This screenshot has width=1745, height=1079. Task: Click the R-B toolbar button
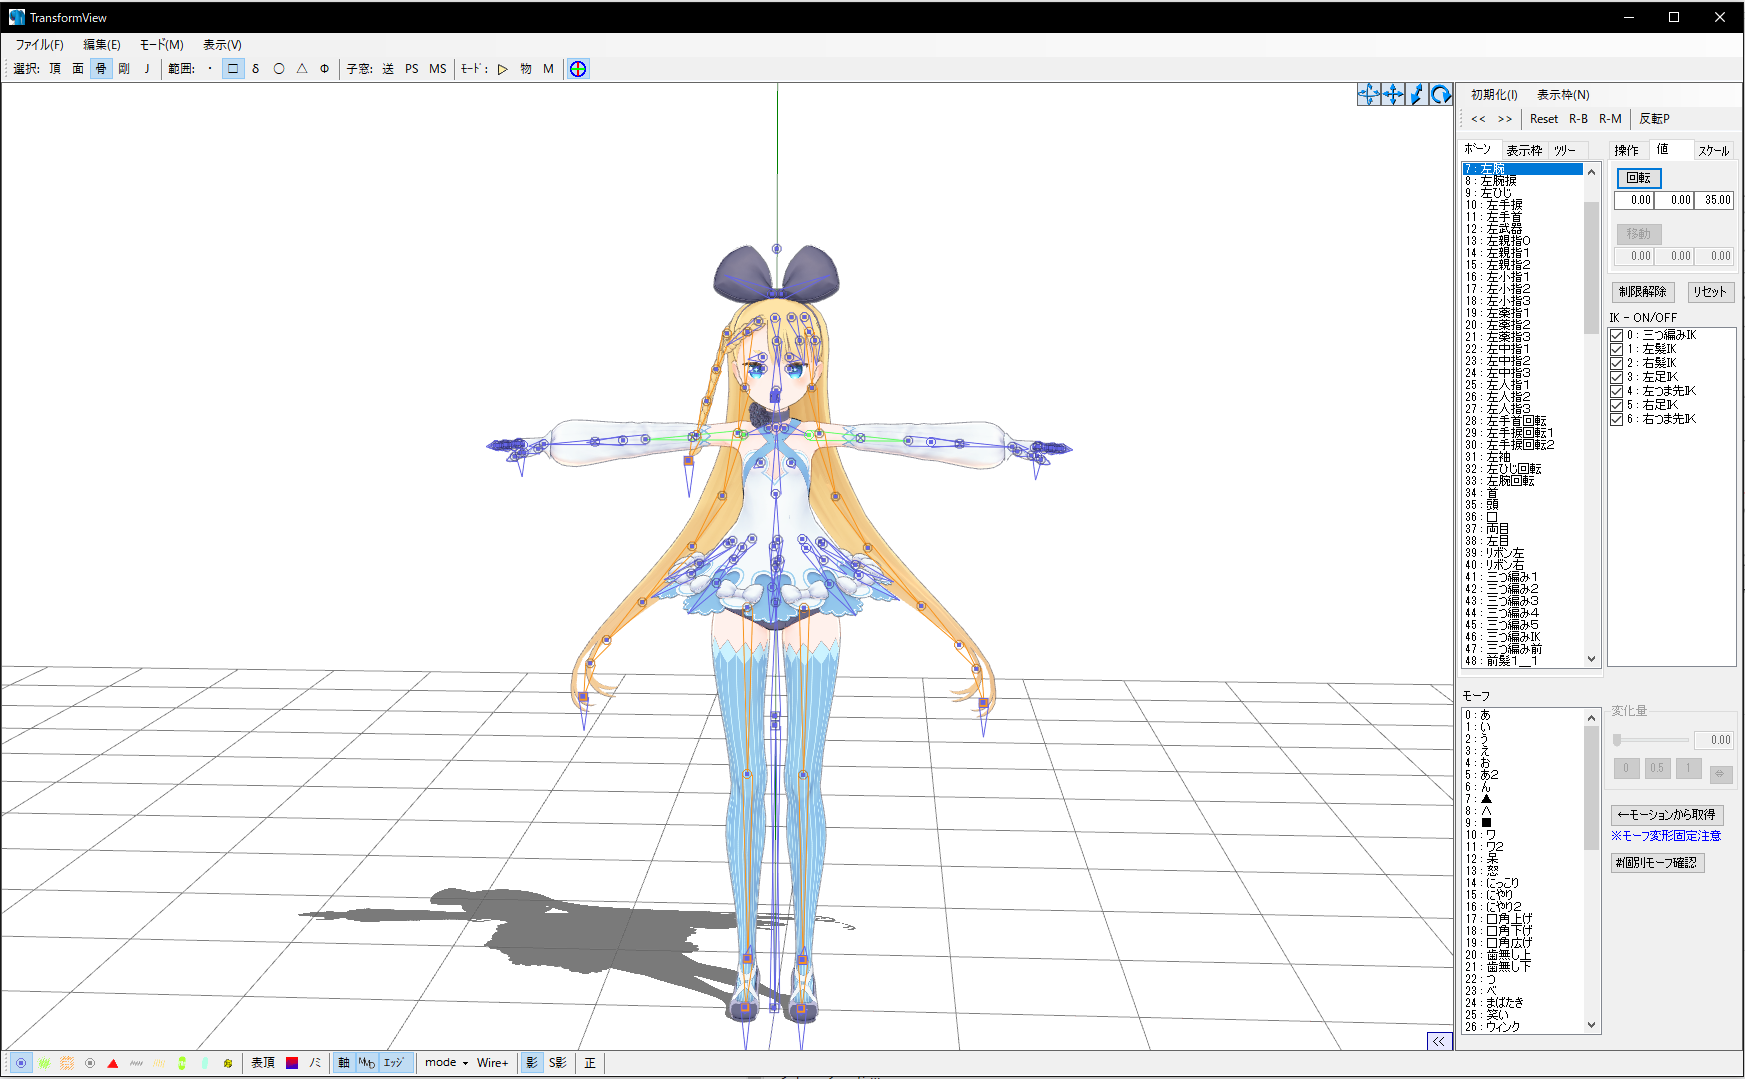coord(1578,119)
